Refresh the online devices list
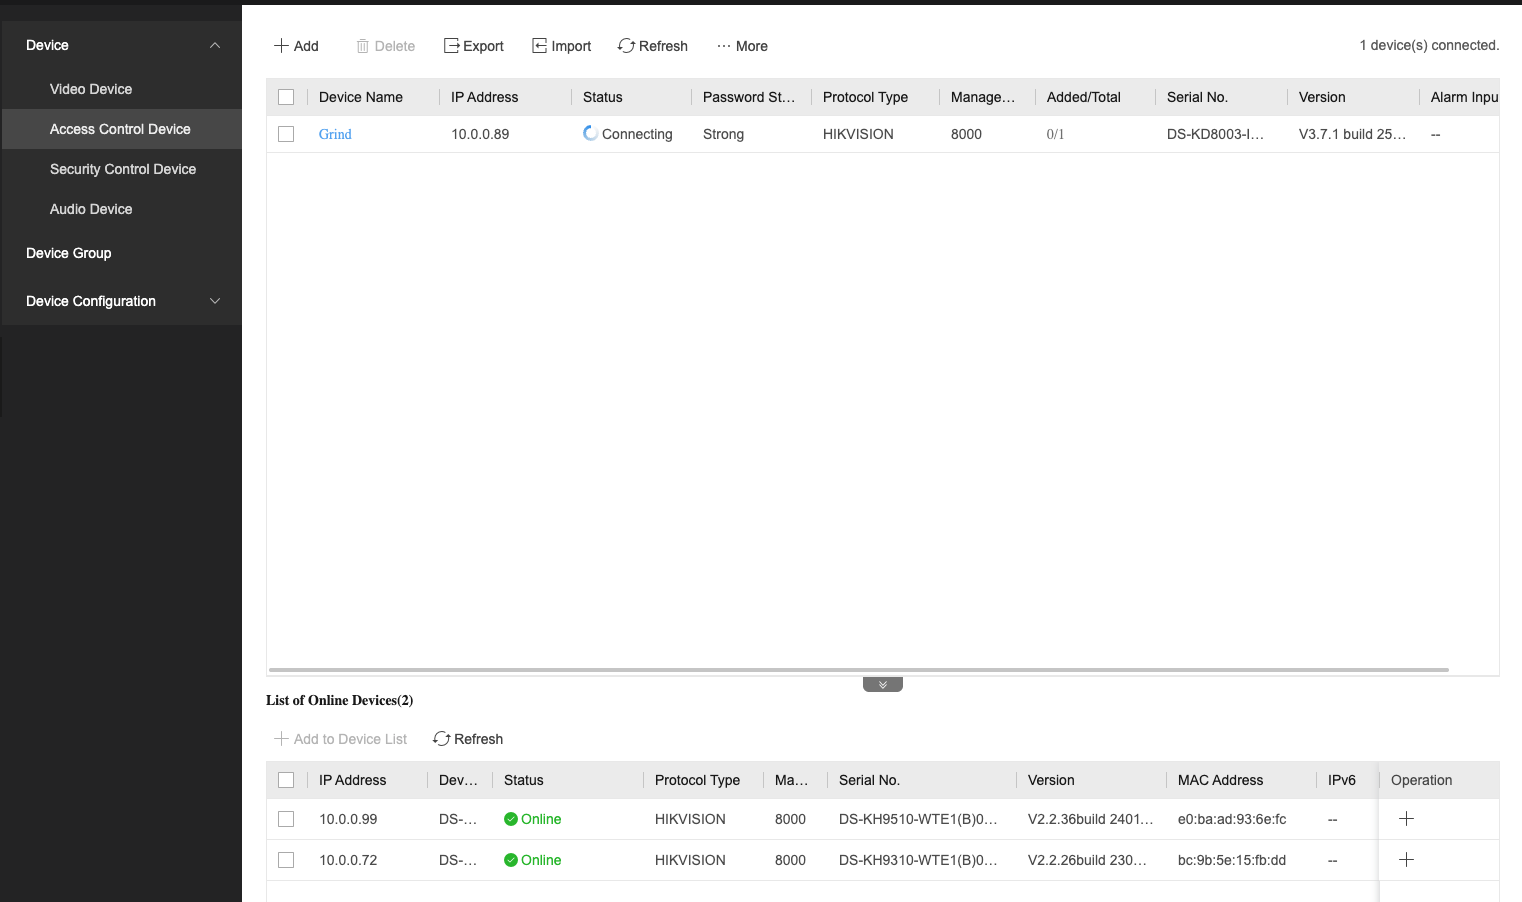Screen dimensions: 1522x902 tap(468, 739)
